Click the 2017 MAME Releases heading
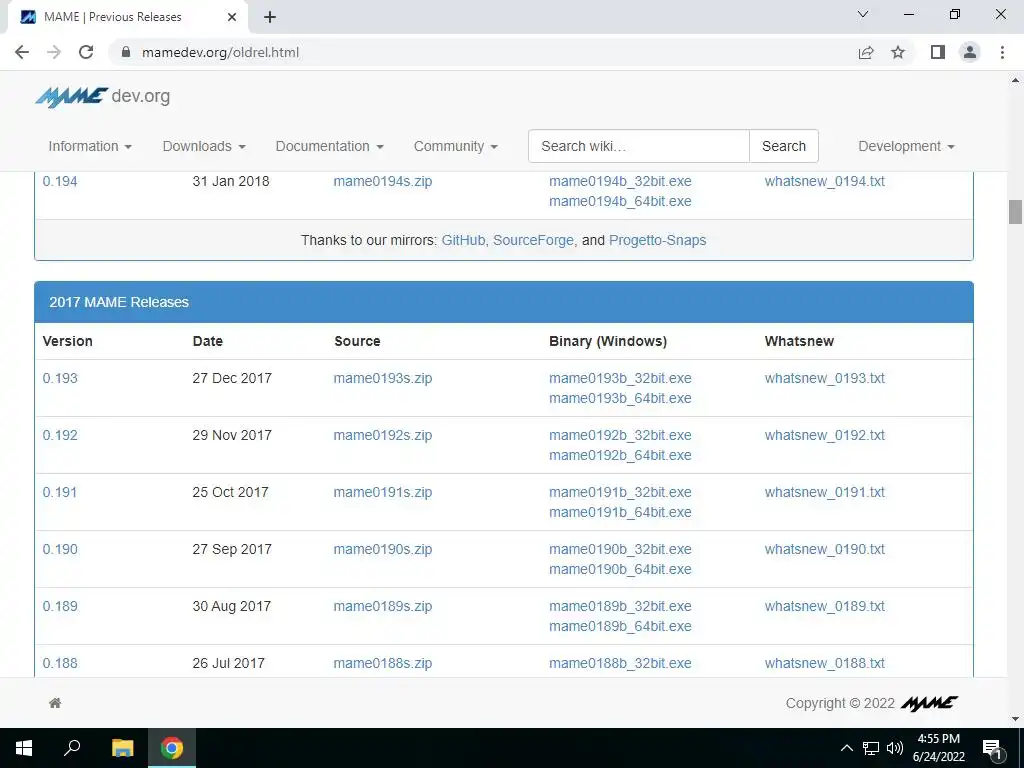The image size is (1024, 768). 119,302
